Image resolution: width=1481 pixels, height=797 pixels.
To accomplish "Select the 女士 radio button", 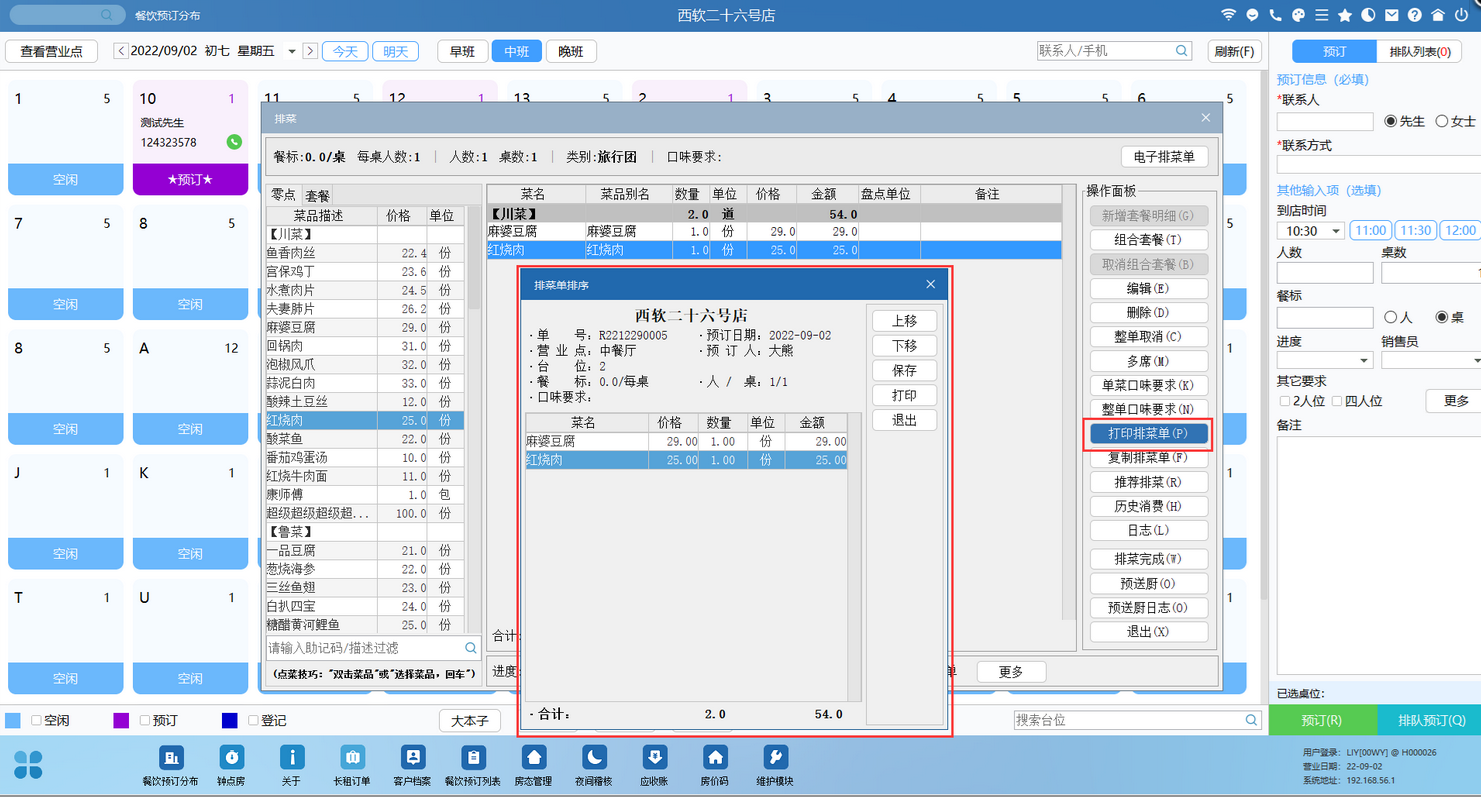I will tap(1441, 121).
